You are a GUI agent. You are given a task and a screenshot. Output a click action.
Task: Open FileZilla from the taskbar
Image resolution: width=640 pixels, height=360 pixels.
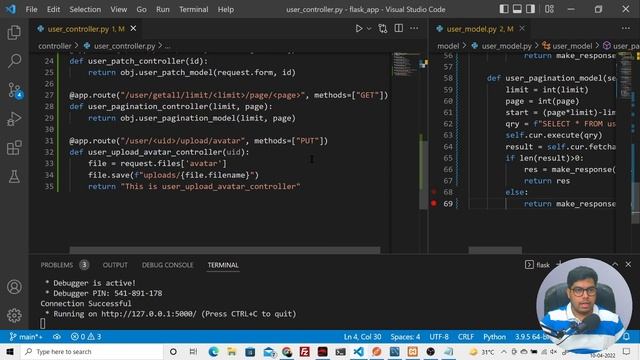point(304,351)
